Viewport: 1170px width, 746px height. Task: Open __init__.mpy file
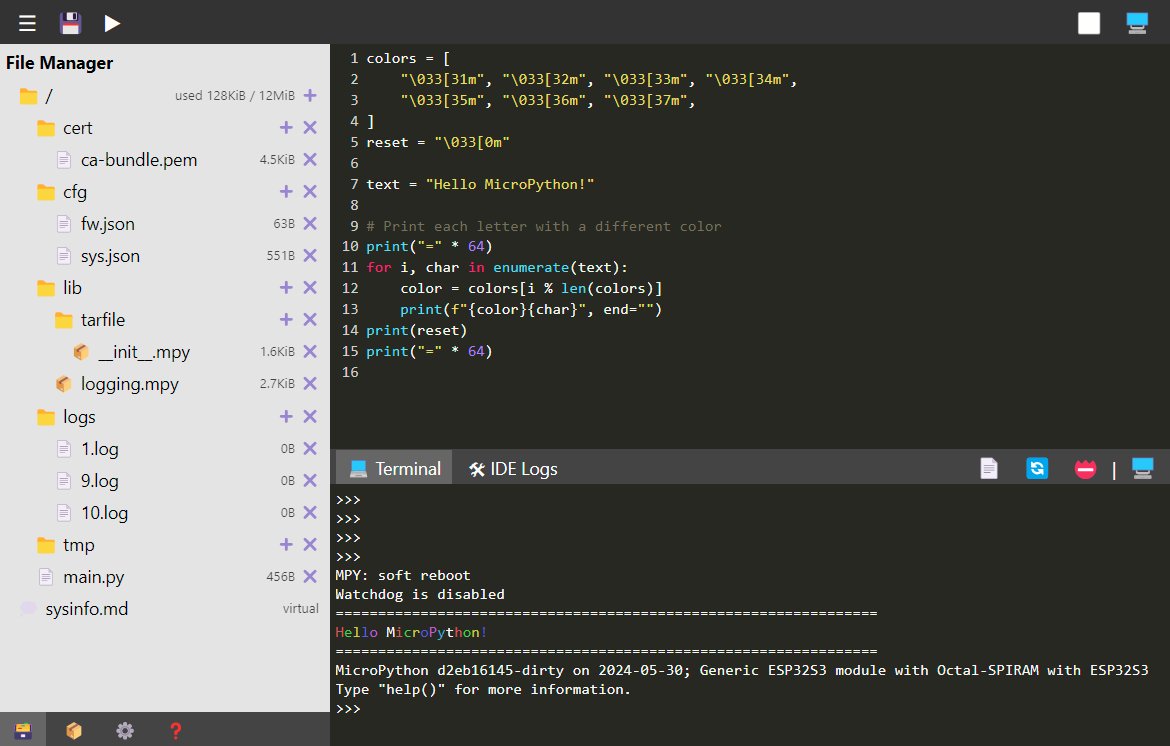click(145, 352)
